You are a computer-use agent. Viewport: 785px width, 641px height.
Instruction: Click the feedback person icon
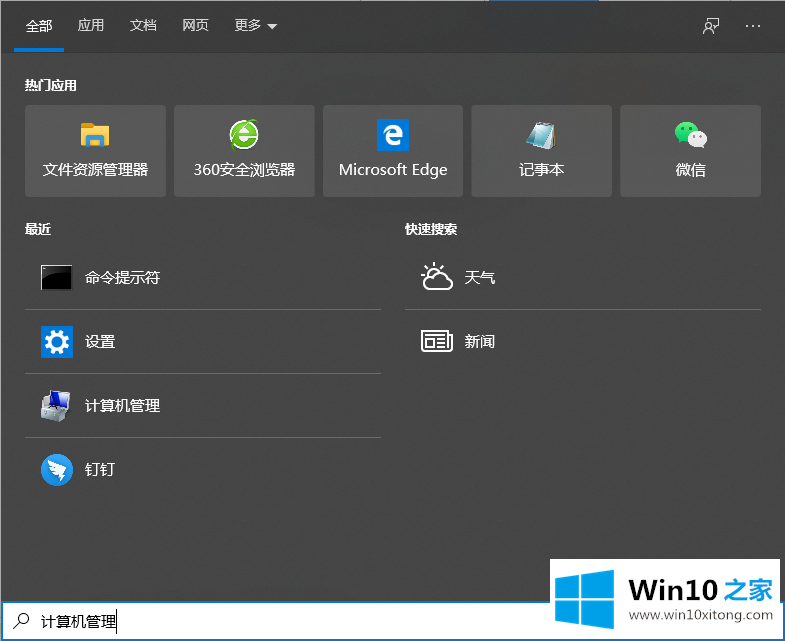click(711, 26)
